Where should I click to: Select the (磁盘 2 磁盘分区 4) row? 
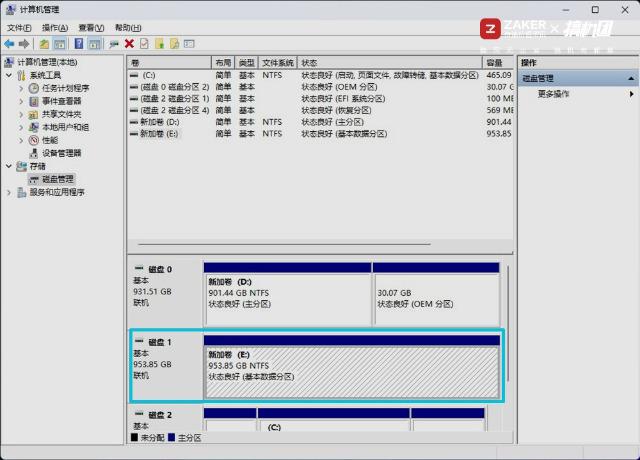click(x=320, y=110)
